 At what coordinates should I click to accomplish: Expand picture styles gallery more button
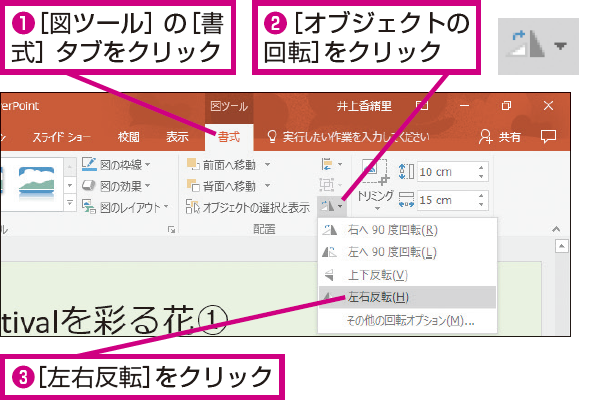70,202
